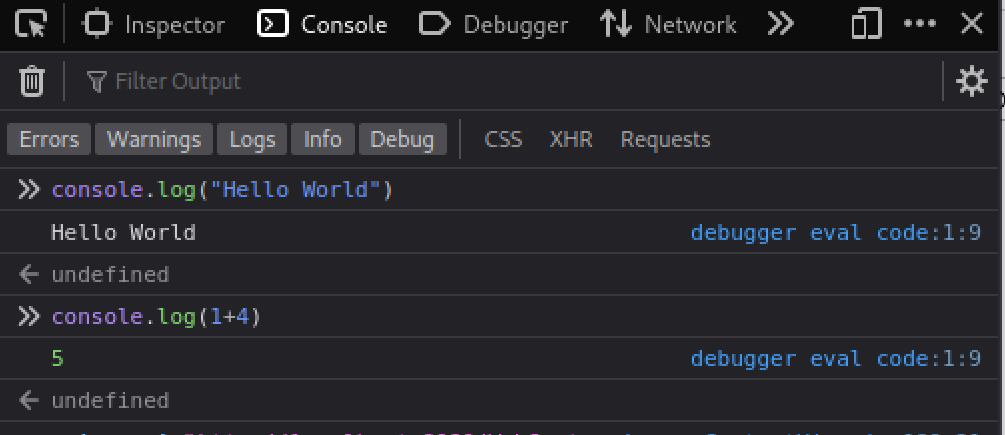Image resolution: width=1005 pixels, height=435 pixels.
Task: Toggle the Errors filter
Action: (49, 139)
